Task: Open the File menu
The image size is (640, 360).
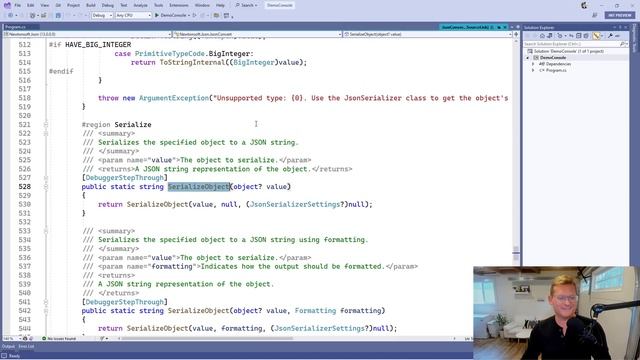Action: click(x=18, y=5)
